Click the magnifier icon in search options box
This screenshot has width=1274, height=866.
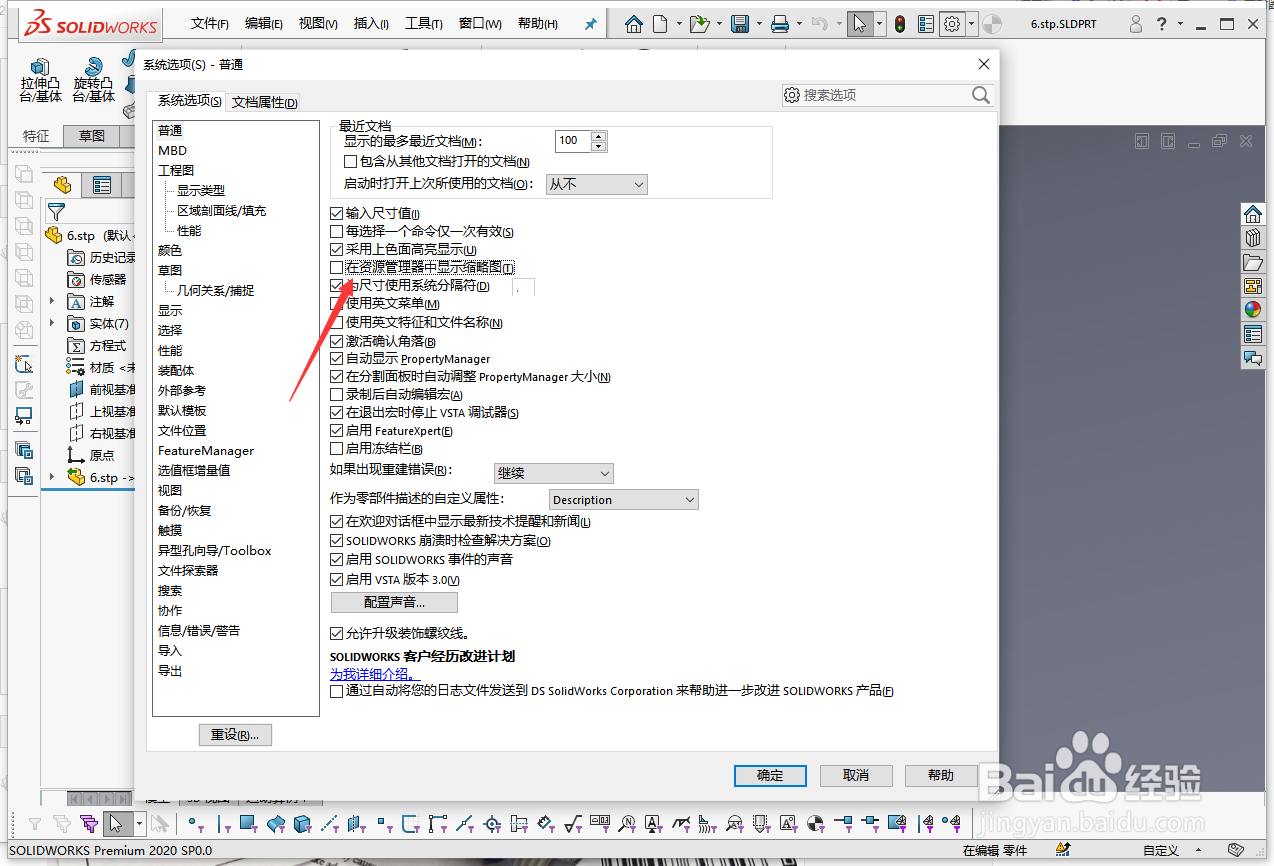click(x=980, y=95)
